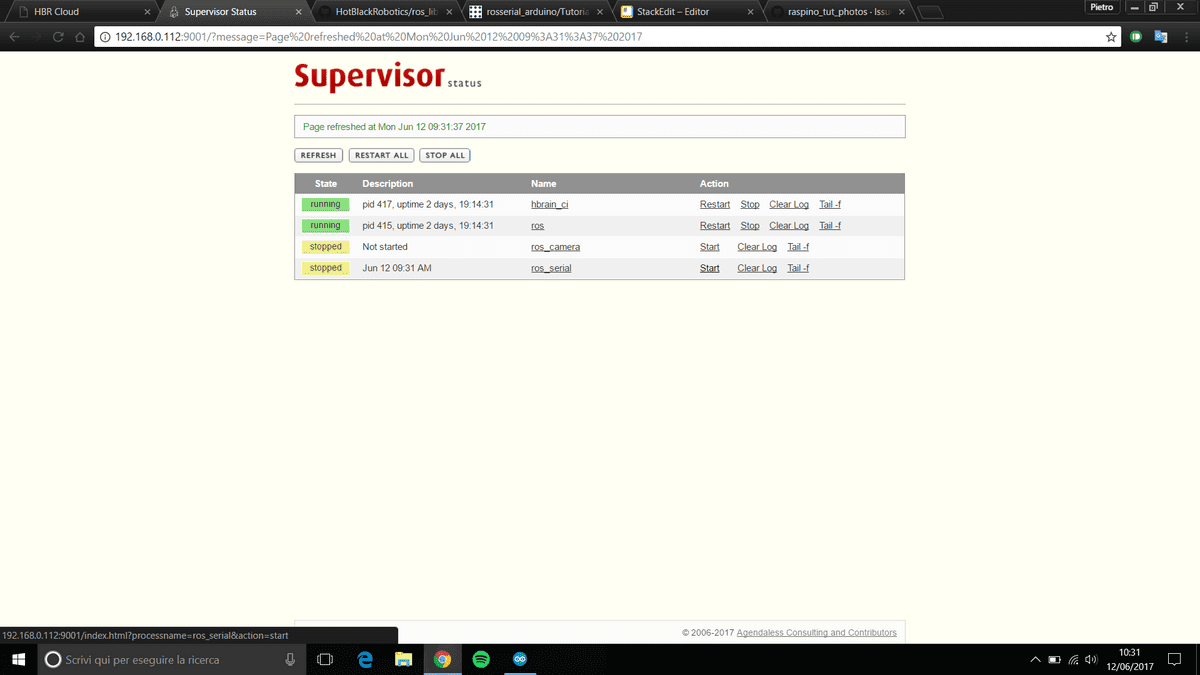Open the volume control in the tray
Viewport: 1200px width, 675px height.
coord(1090,659)
